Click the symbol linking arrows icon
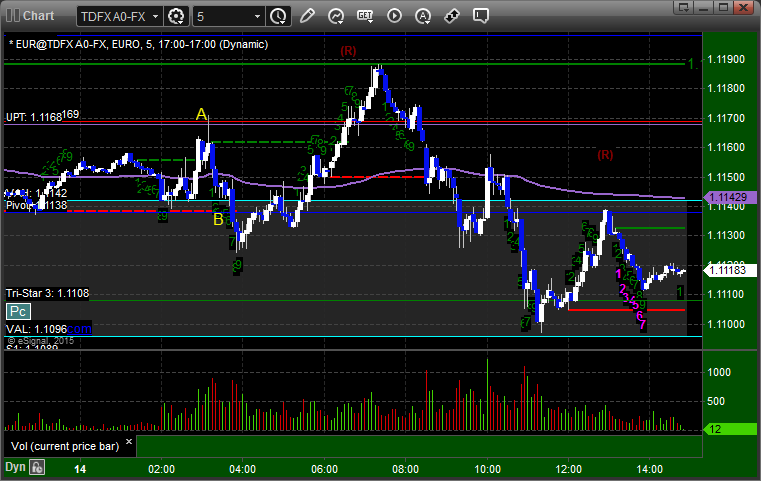Viewport: 761px width, 481px height. click(x=452, y=16)
